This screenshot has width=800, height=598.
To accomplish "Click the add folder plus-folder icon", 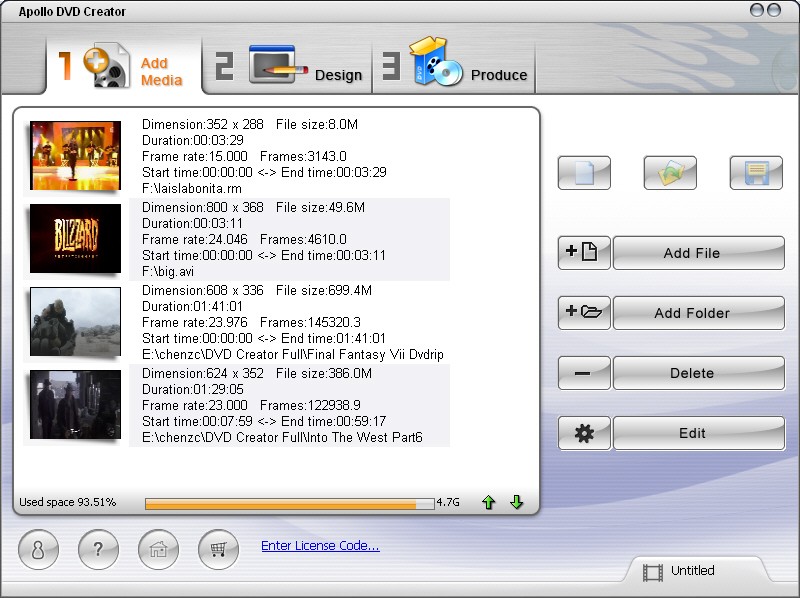I will (583, 313).
